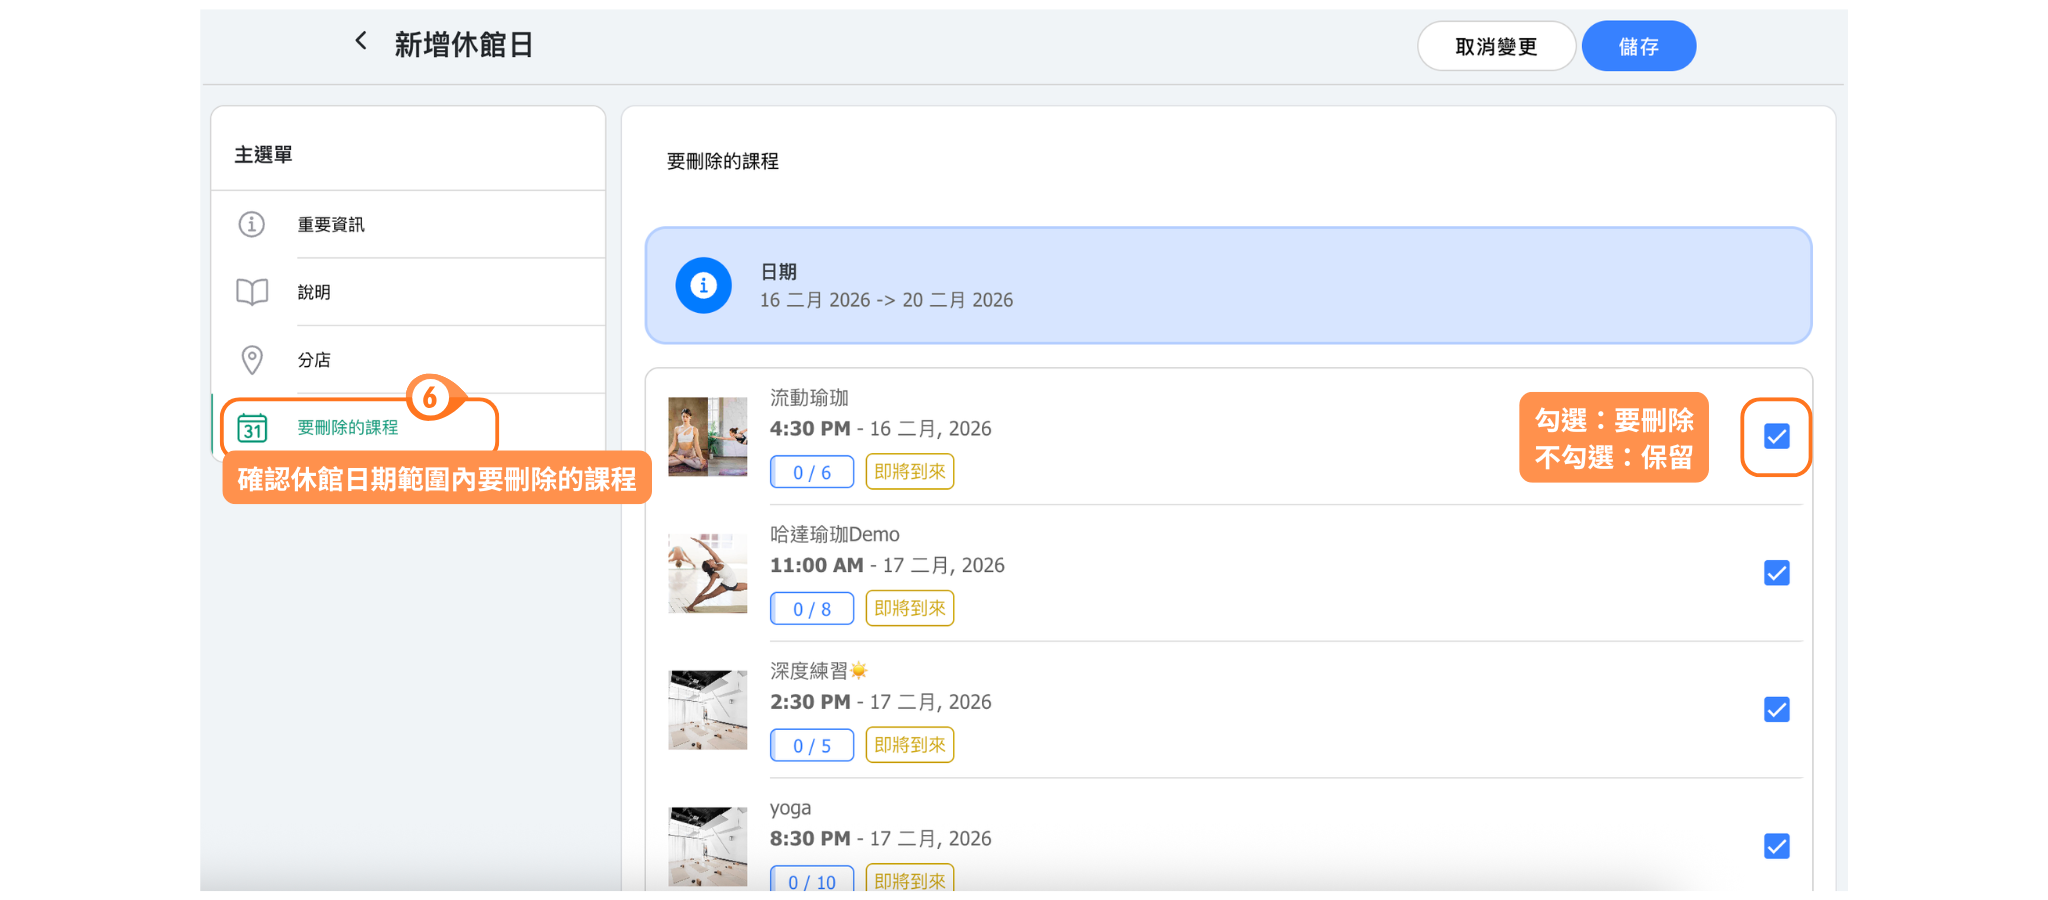Screen dimensions: 2048x900
Task: Click the 取消變更 button
Action: pos(1495,47)
